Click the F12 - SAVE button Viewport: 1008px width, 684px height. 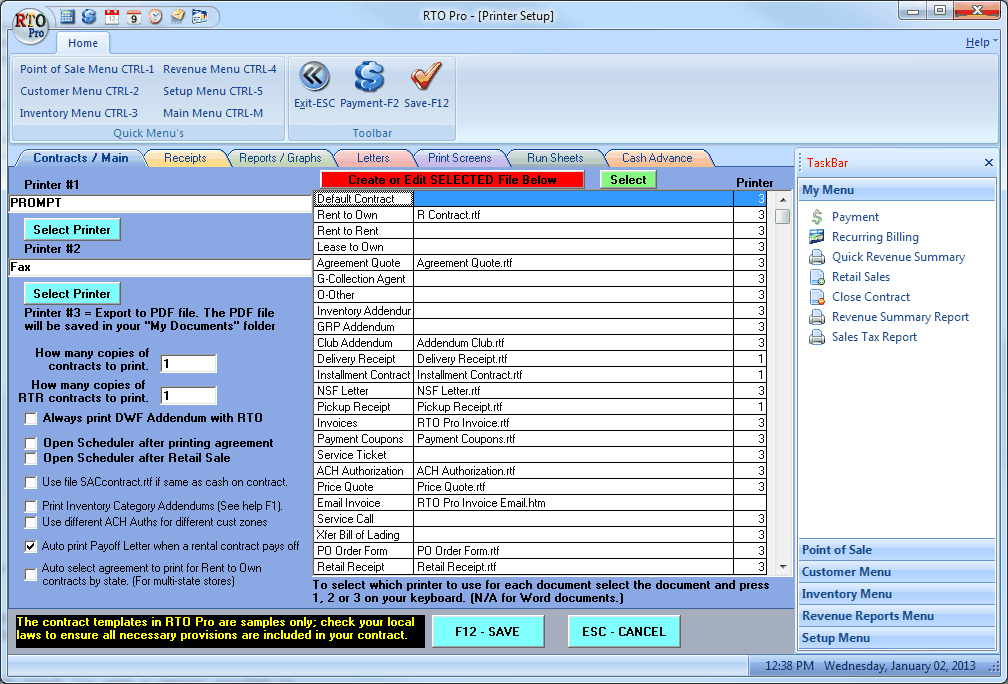click(488, 632)
